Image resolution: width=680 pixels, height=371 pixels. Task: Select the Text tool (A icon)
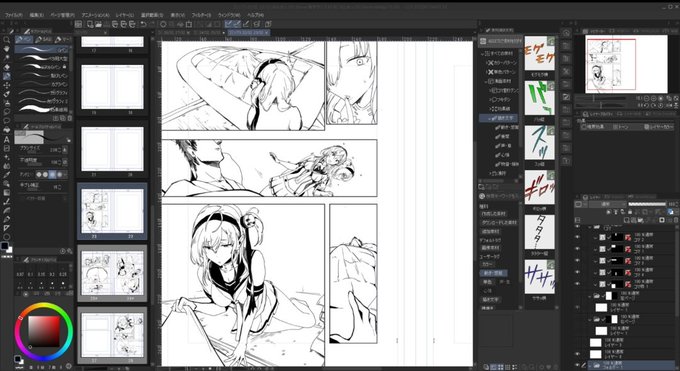7,140
